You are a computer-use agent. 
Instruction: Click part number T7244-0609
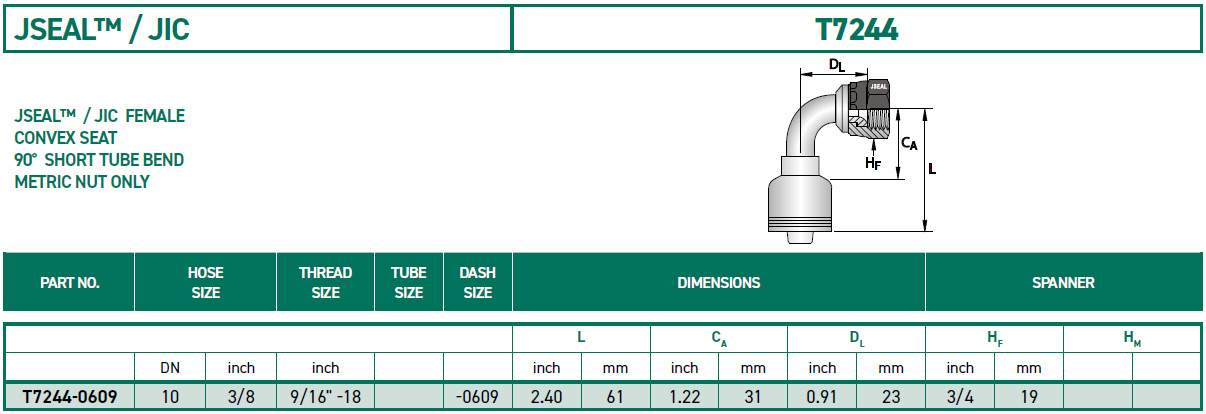[70, 396]
